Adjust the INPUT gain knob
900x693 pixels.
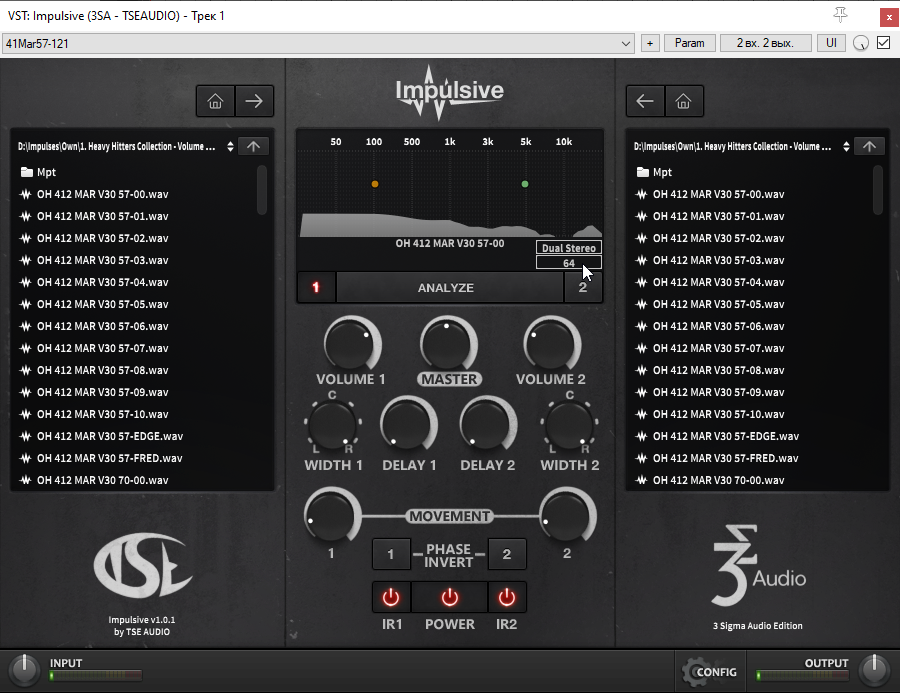(24, 669)
